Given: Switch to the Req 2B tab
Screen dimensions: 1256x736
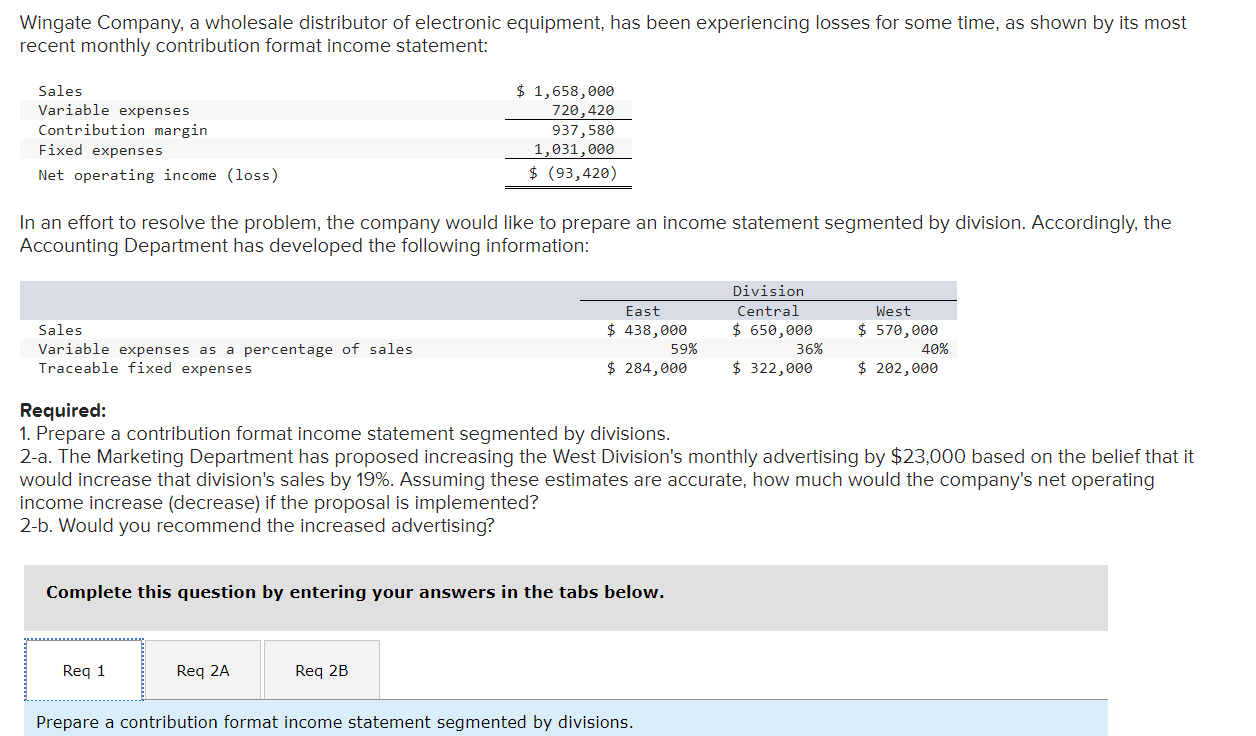Looking at the screenshot, I should (x=321, y=670).
